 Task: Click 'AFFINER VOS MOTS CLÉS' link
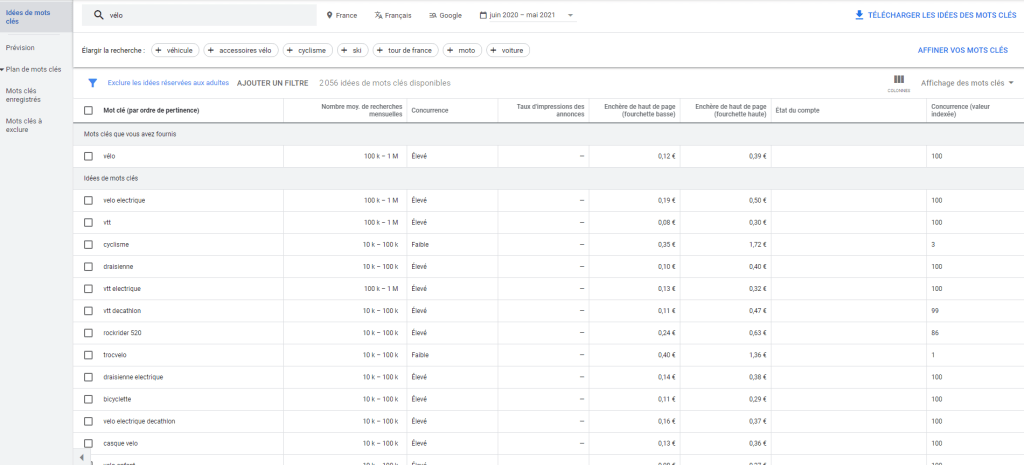(962, 50)
